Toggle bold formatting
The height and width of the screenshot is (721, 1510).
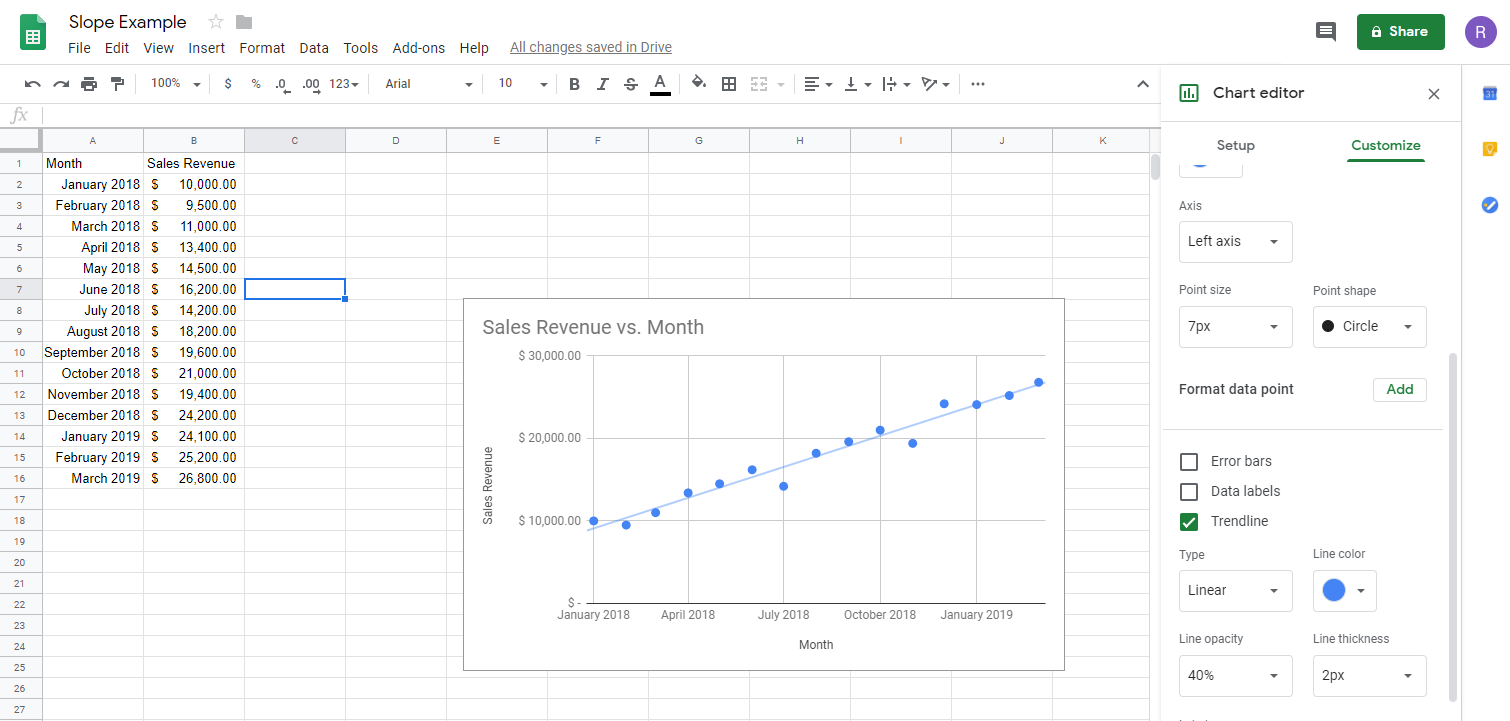[x=574, y=84]
